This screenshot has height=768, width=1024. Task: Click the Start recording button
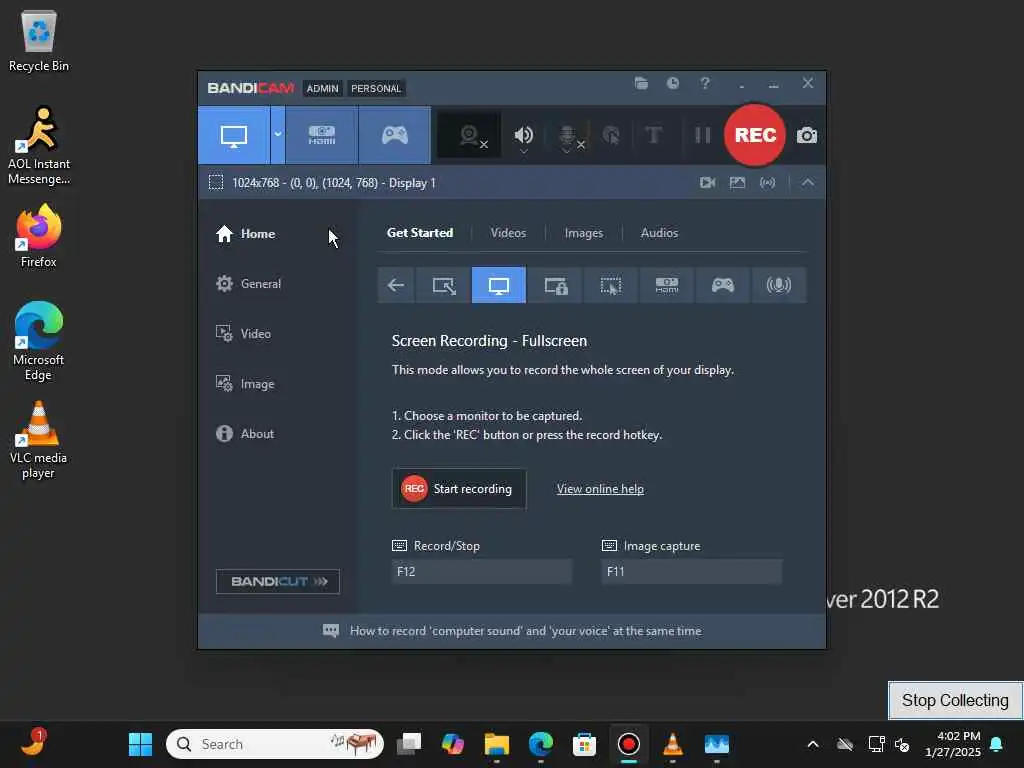[459, 489]
